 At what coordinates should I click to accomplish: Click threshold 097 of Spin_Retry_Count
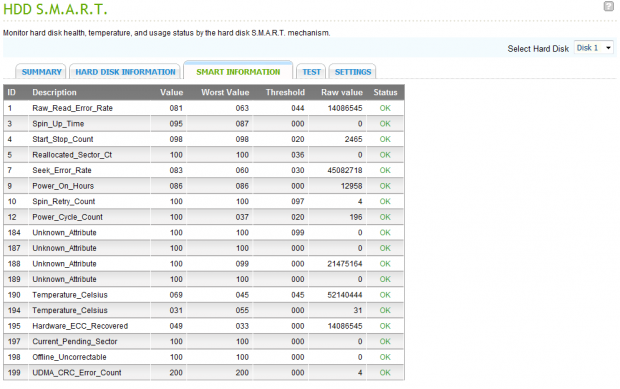[298, 202]
